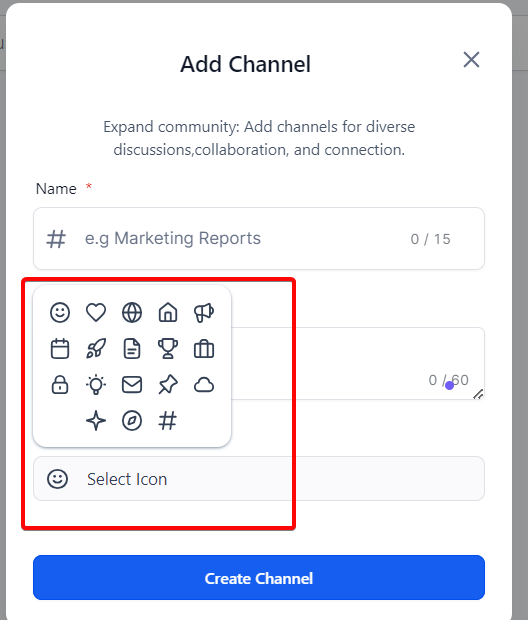The width and height of the screenshot is (528, 620).
Task: Choose the padlock icon
Action: tap(60, 385)
